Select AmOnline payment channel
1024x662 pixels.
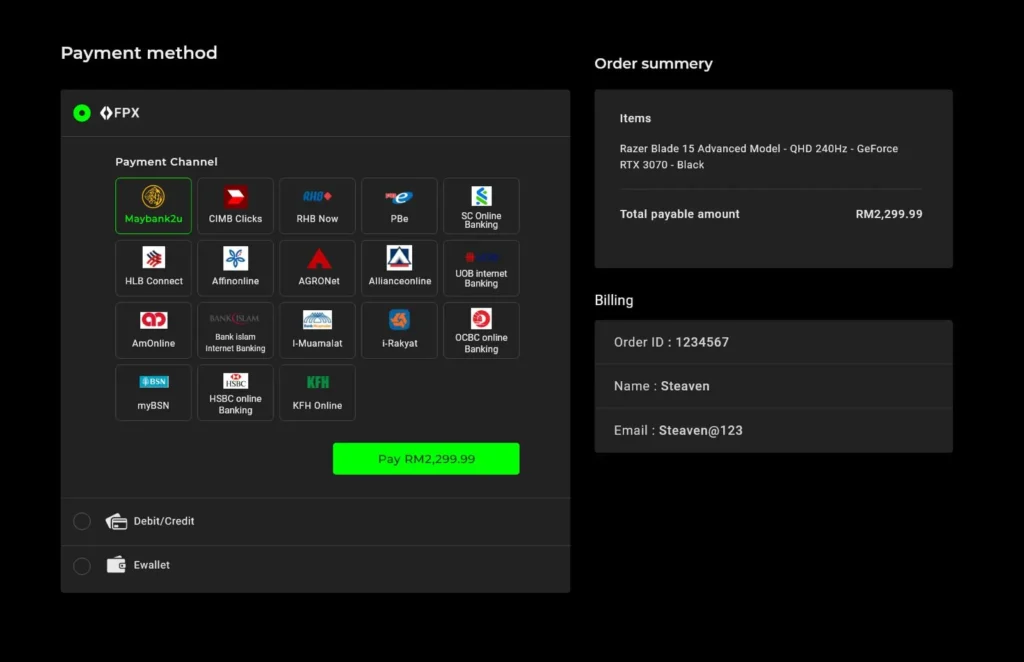[153, 330]
